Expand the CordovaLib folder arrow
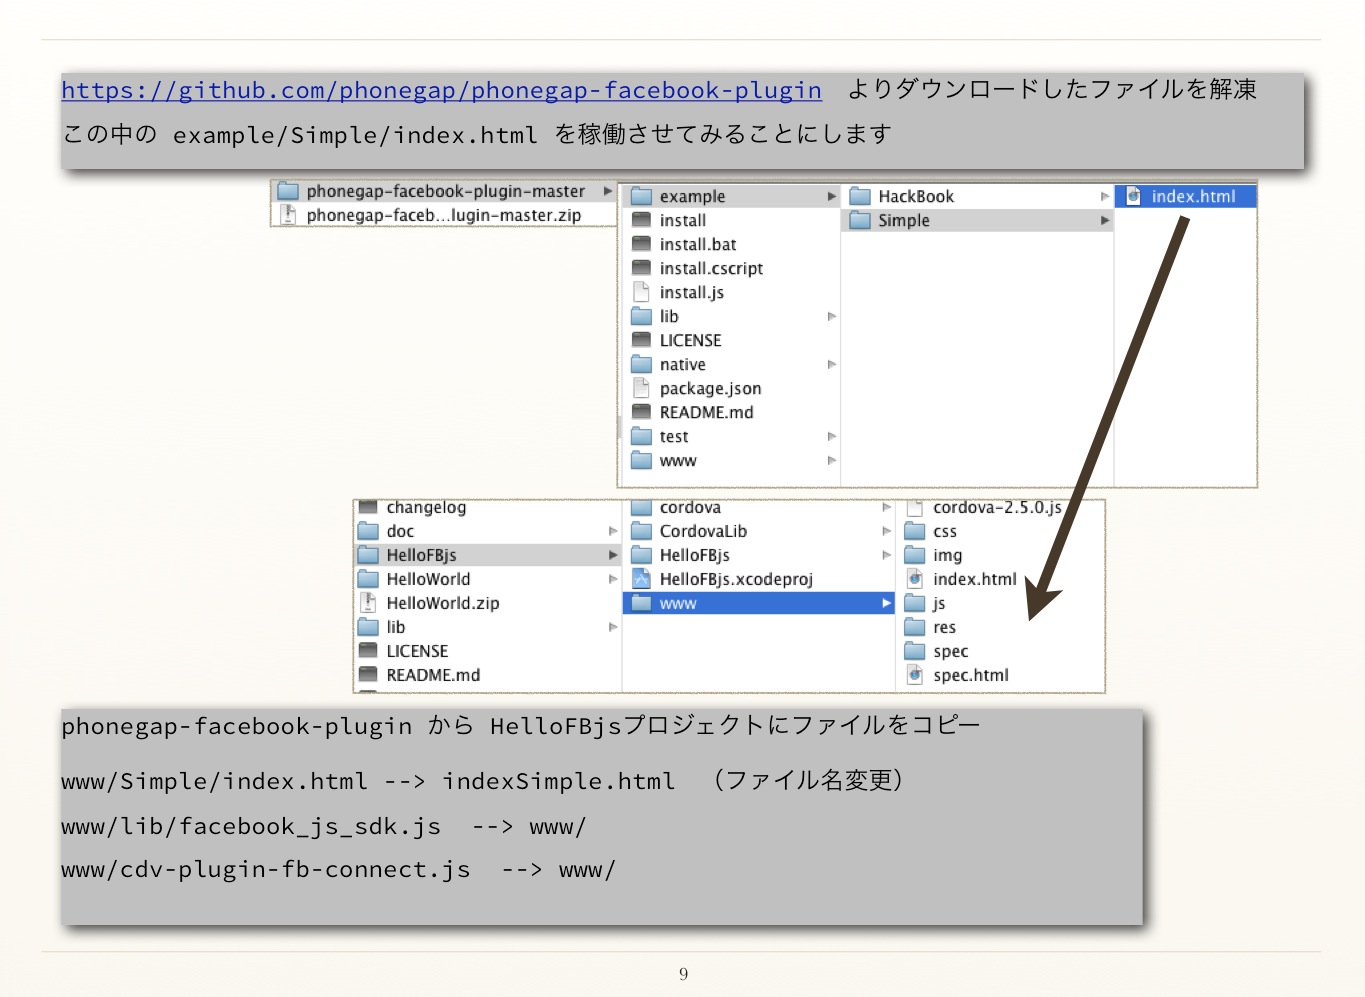The width and height of the screenshot is (1365, 997). click(x=886, y=531)
